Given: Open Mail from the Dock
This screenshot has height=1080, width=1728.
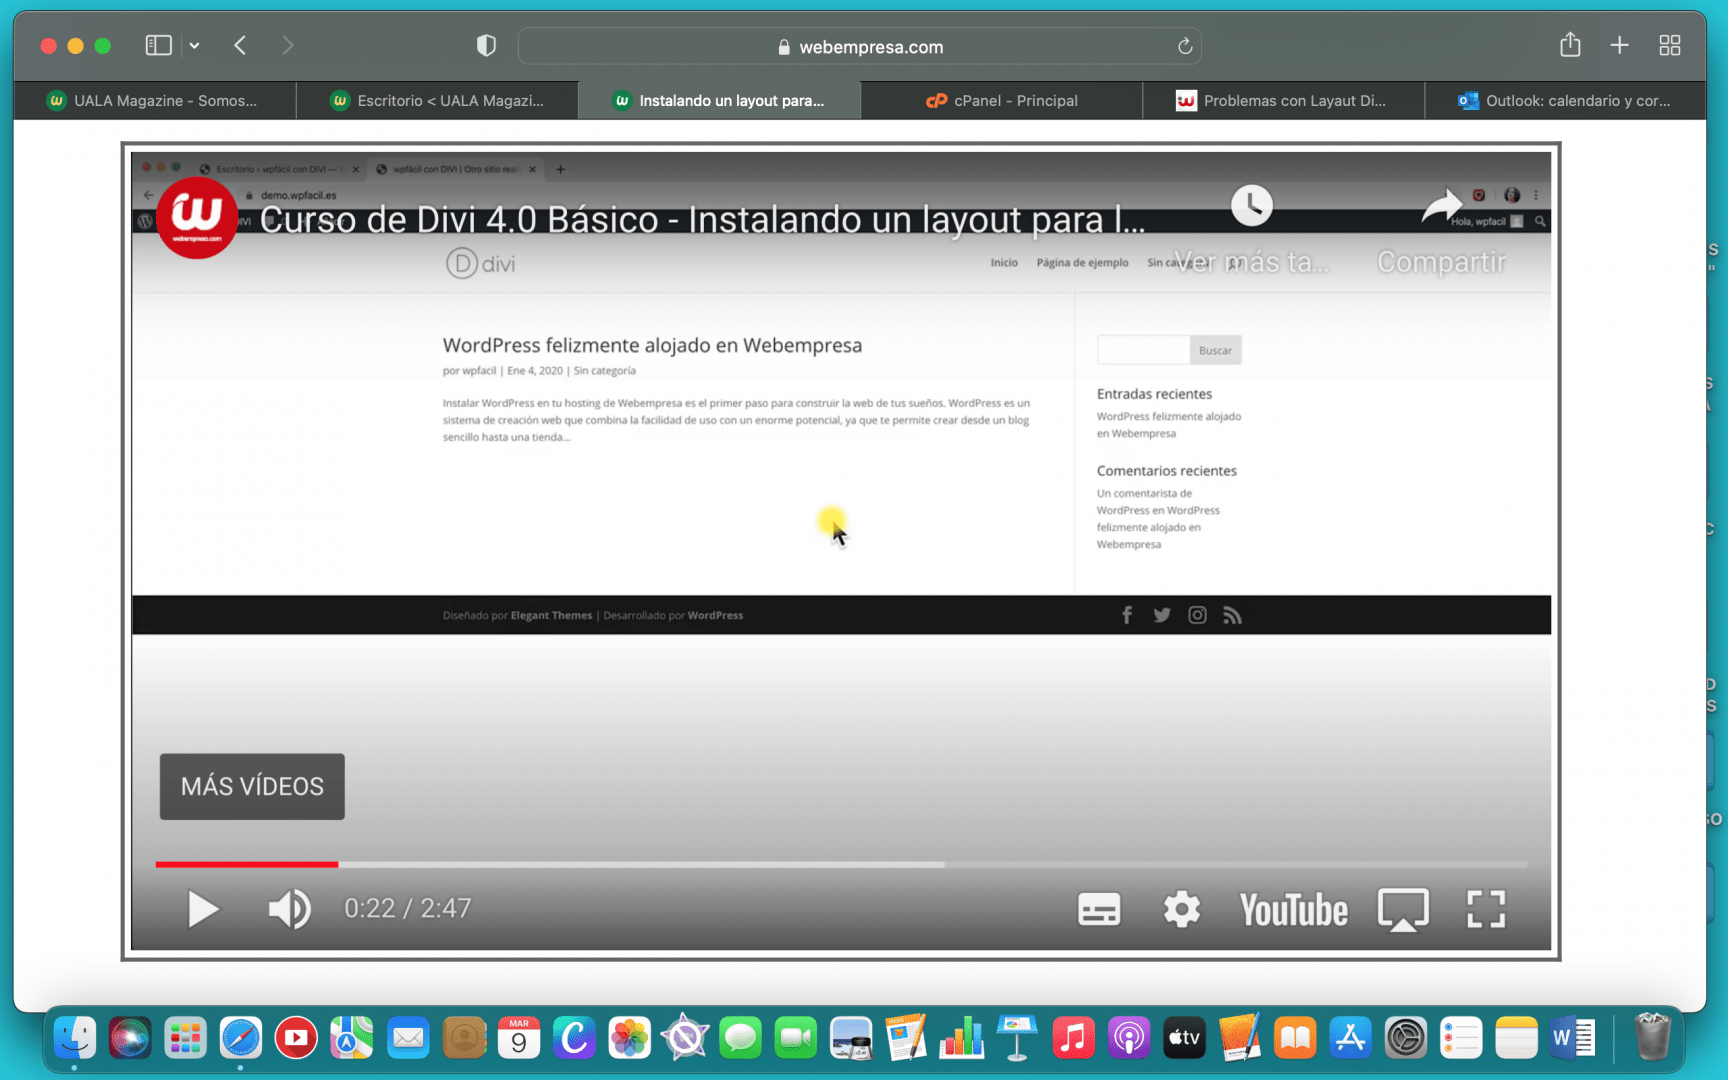Looking at the screenshot, I should 407,1038.
